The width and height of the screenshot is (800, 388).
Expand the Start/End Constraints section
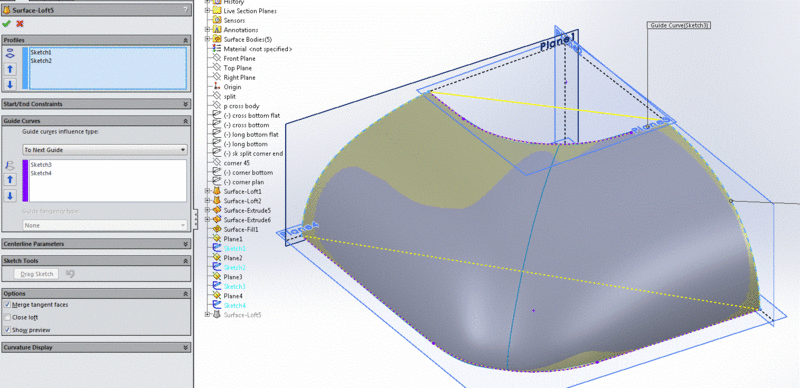185,104
